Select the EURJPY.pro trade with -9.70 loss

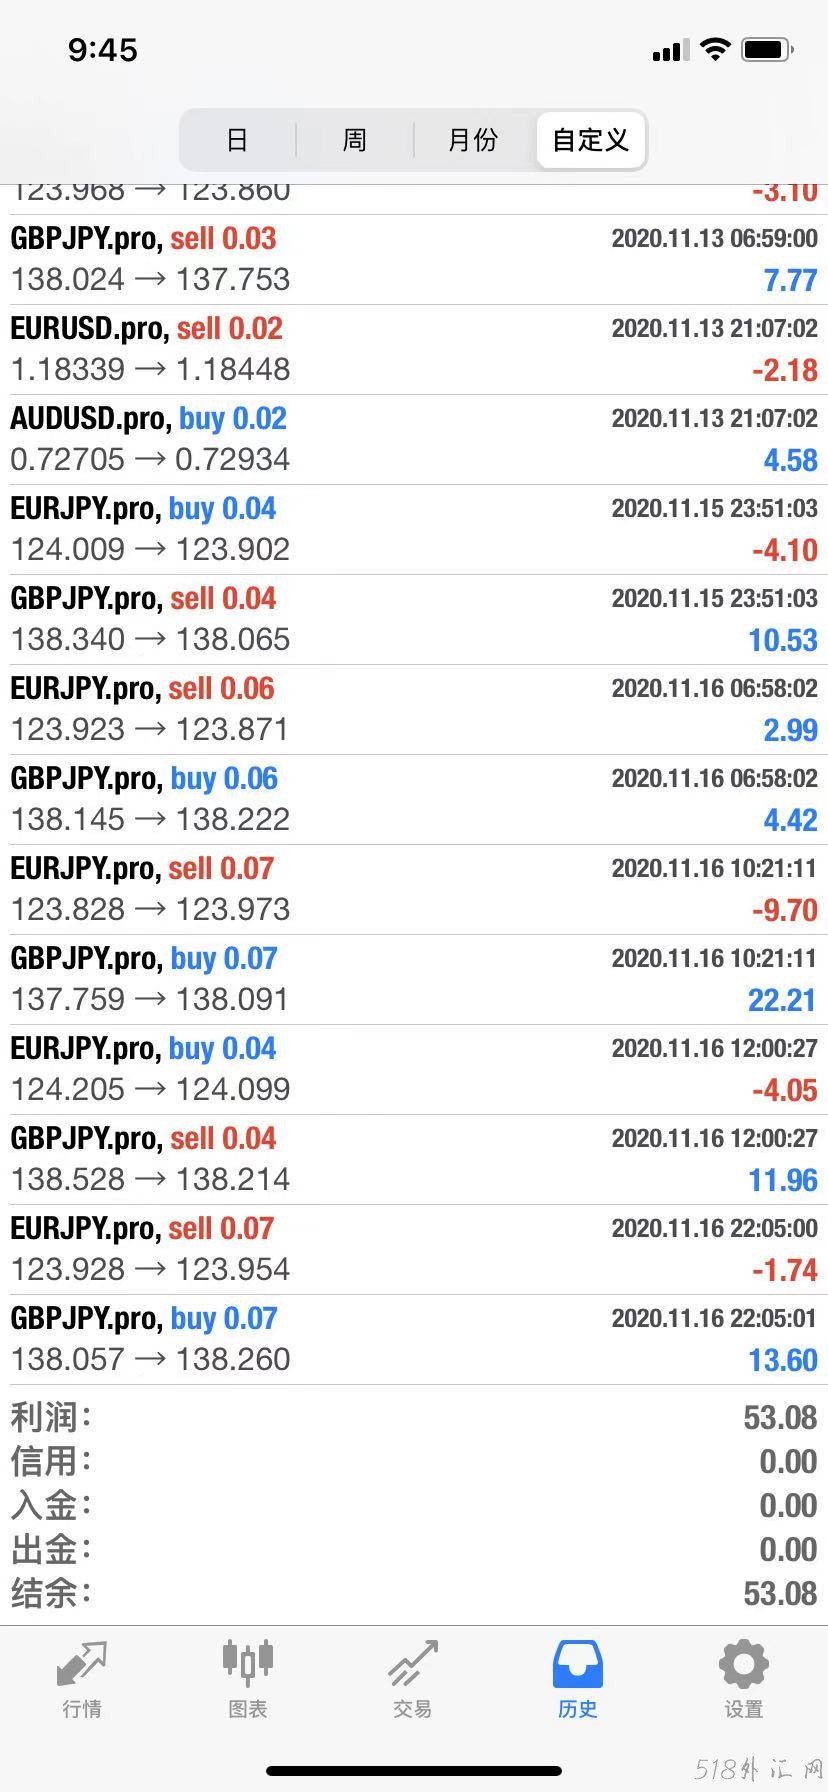414,890
